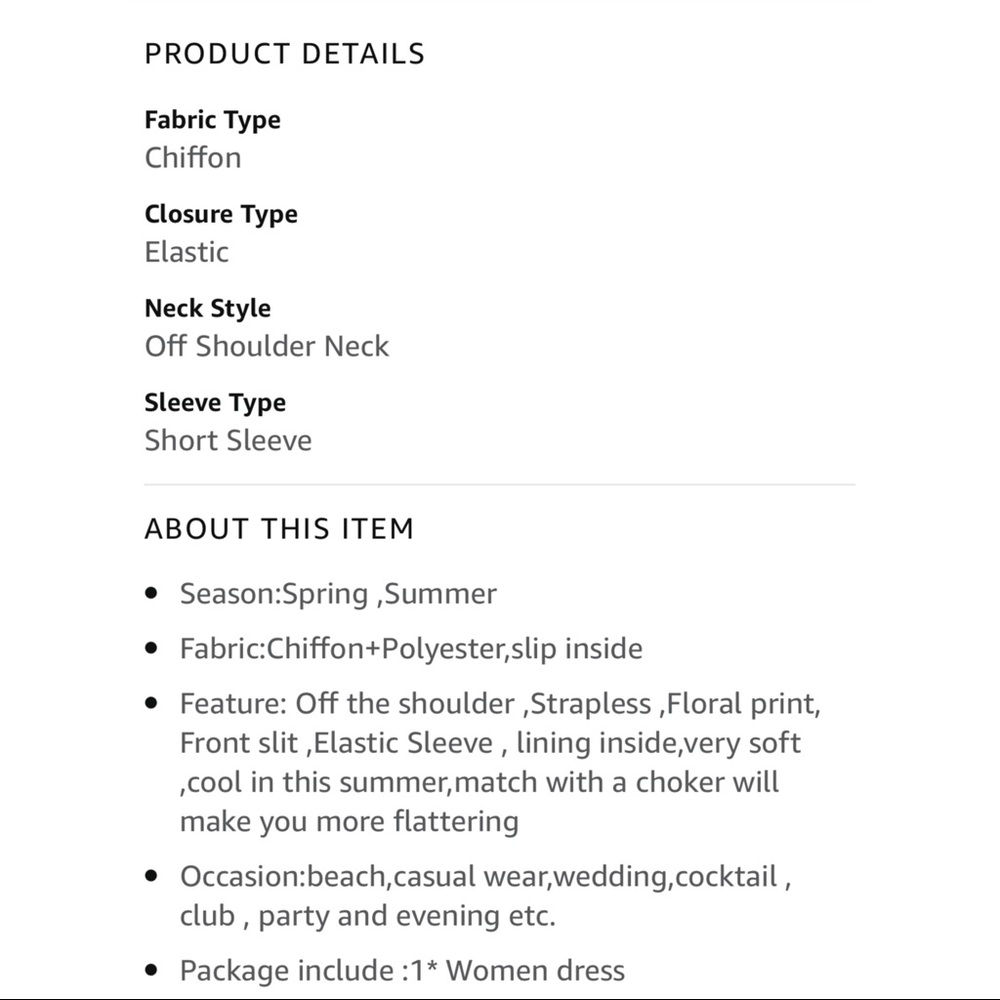Viewport: 1000px width, 1000px height.
Task: Select the Feature: Off the shoulder line
Action: tap(500, 704)
